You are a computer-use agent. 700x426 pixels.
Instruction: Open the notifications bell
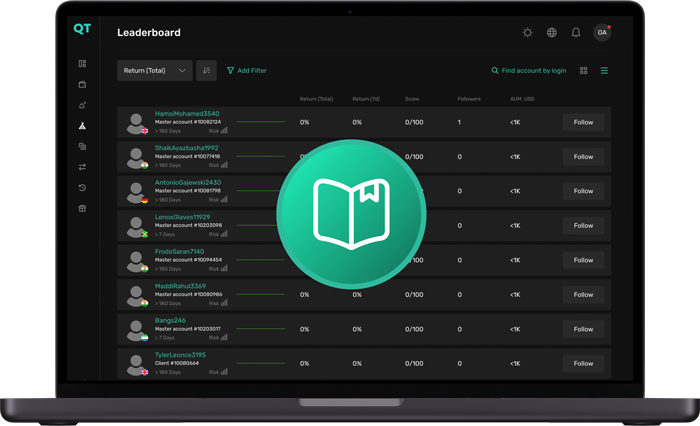tap(576, 33)
